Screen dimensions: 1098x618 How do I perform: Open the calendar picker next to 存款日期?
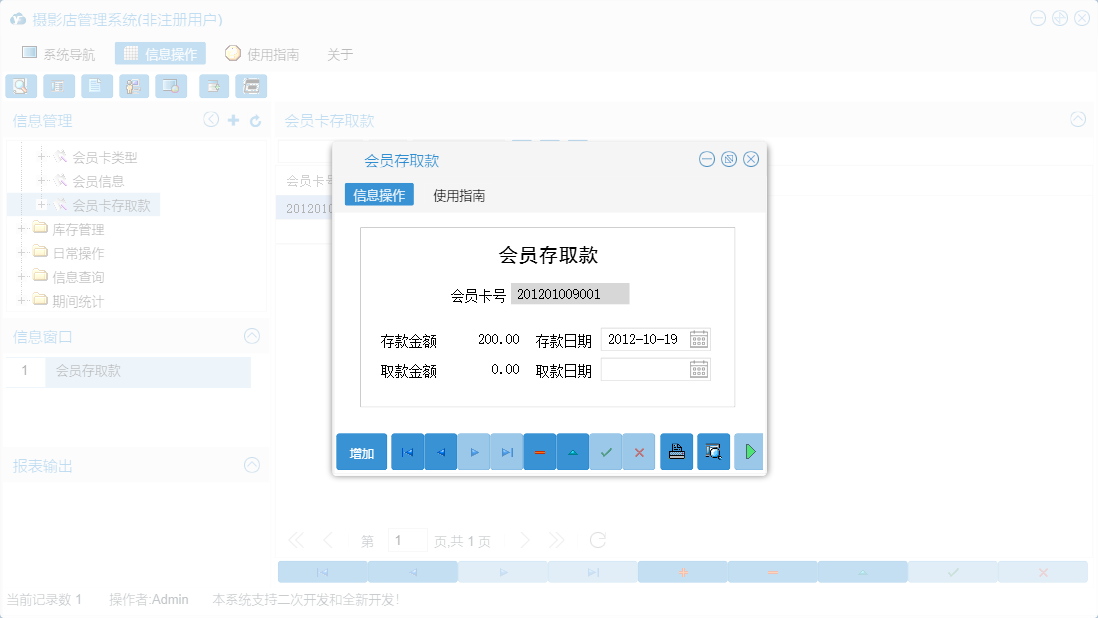[x=699, y=338]
